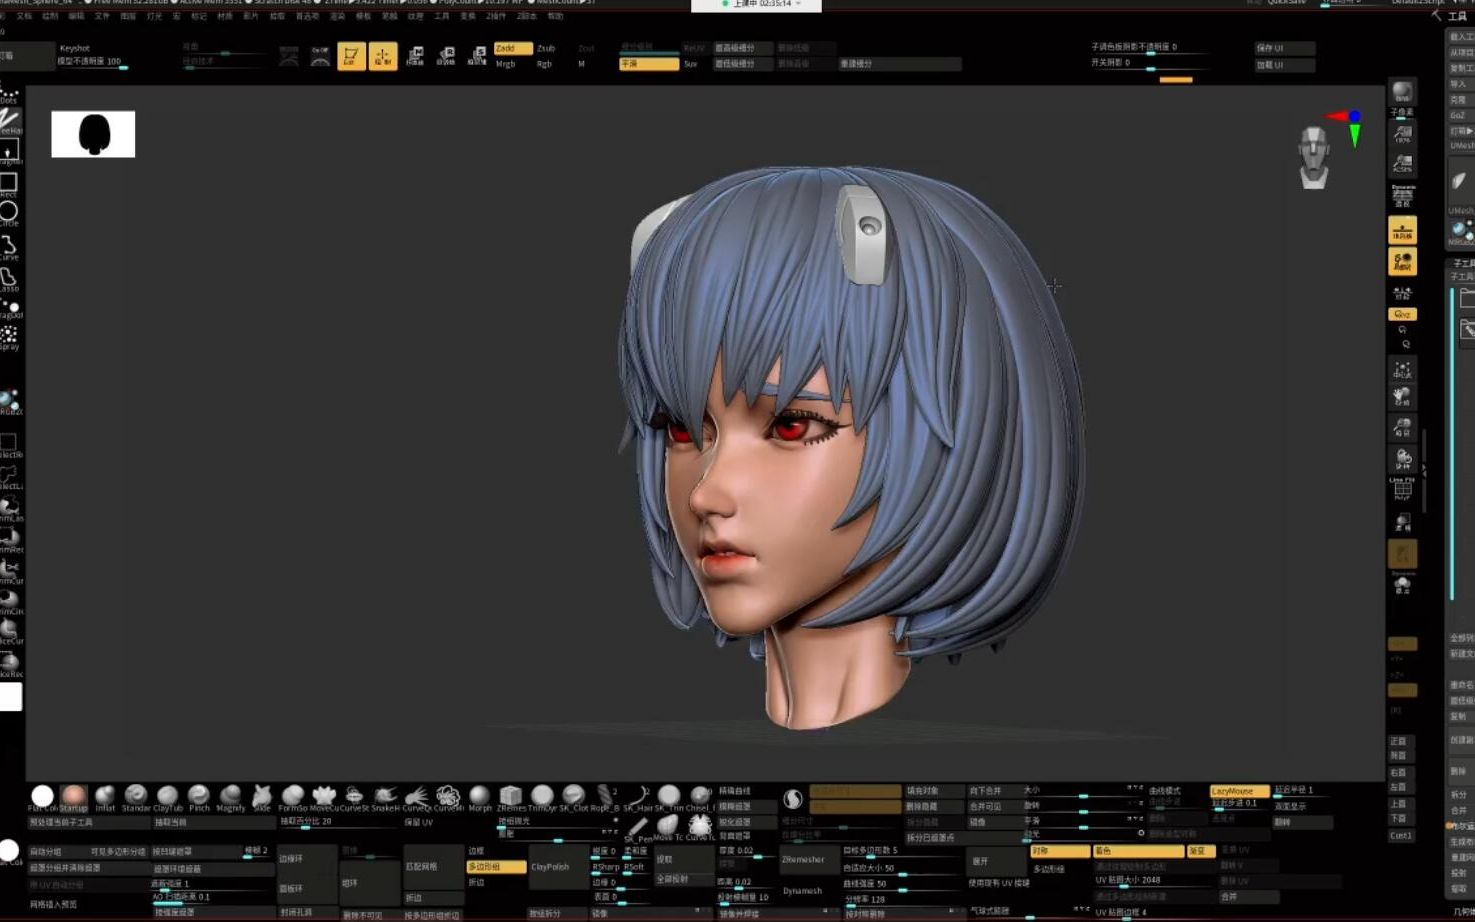1475x922 pixels.
Task: Click the Cust1 view button
Action: tap(1400, 836)
